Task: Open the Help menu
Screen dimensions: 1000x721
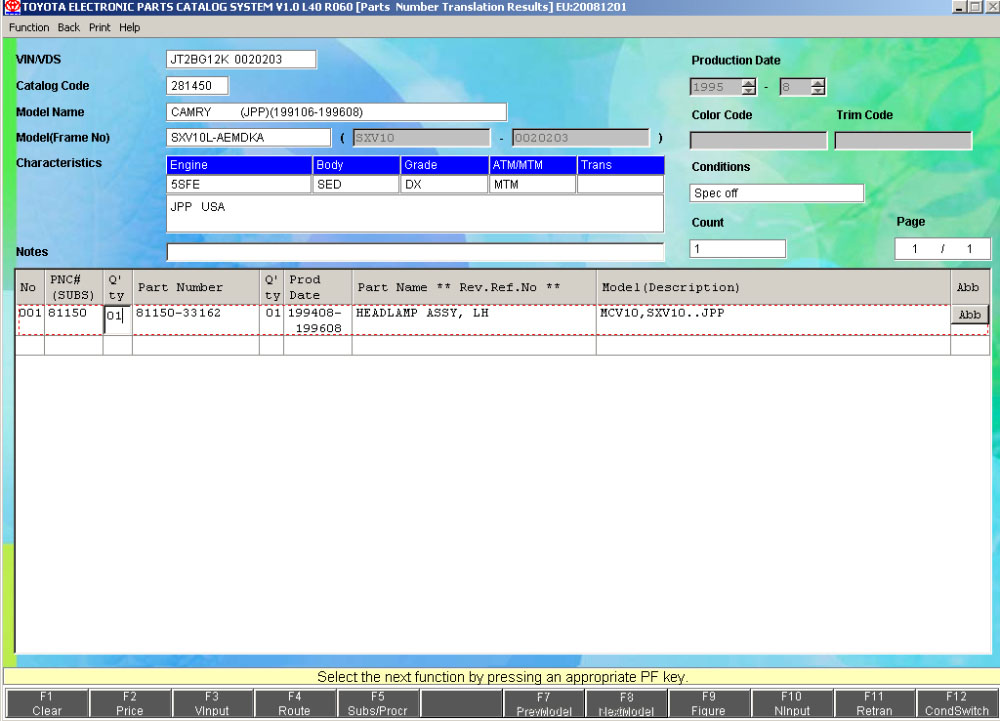Action: pyautogui.click(x=130, y=27)
